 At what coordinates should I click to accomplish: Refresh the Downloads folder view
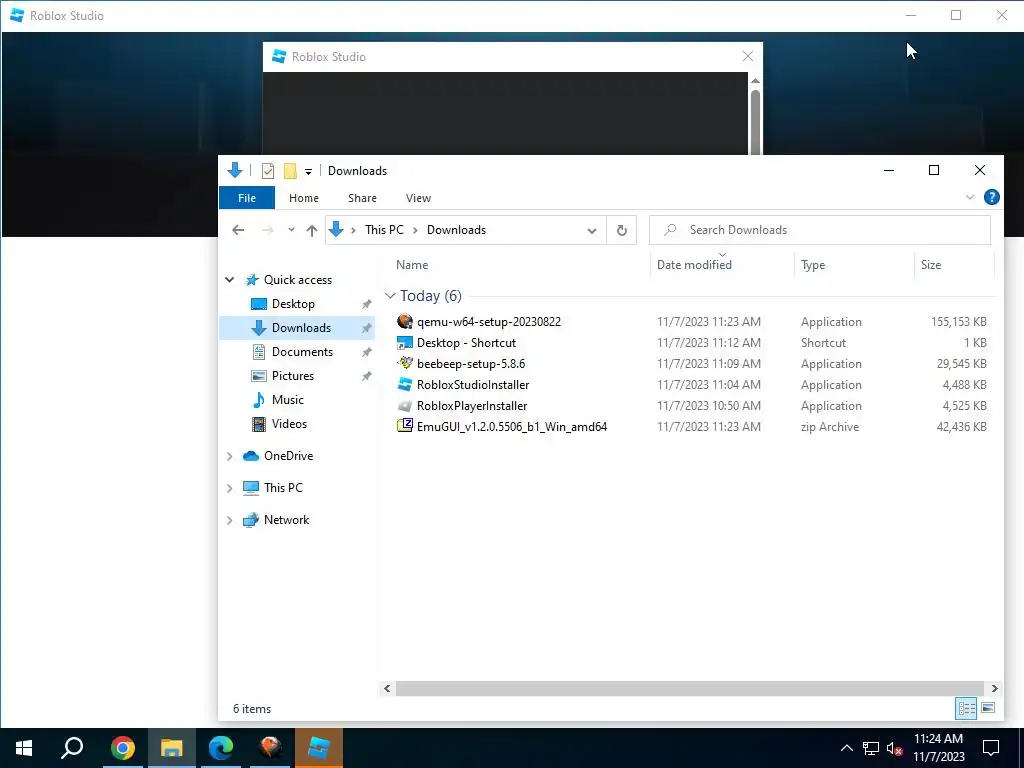coord(621,230)
